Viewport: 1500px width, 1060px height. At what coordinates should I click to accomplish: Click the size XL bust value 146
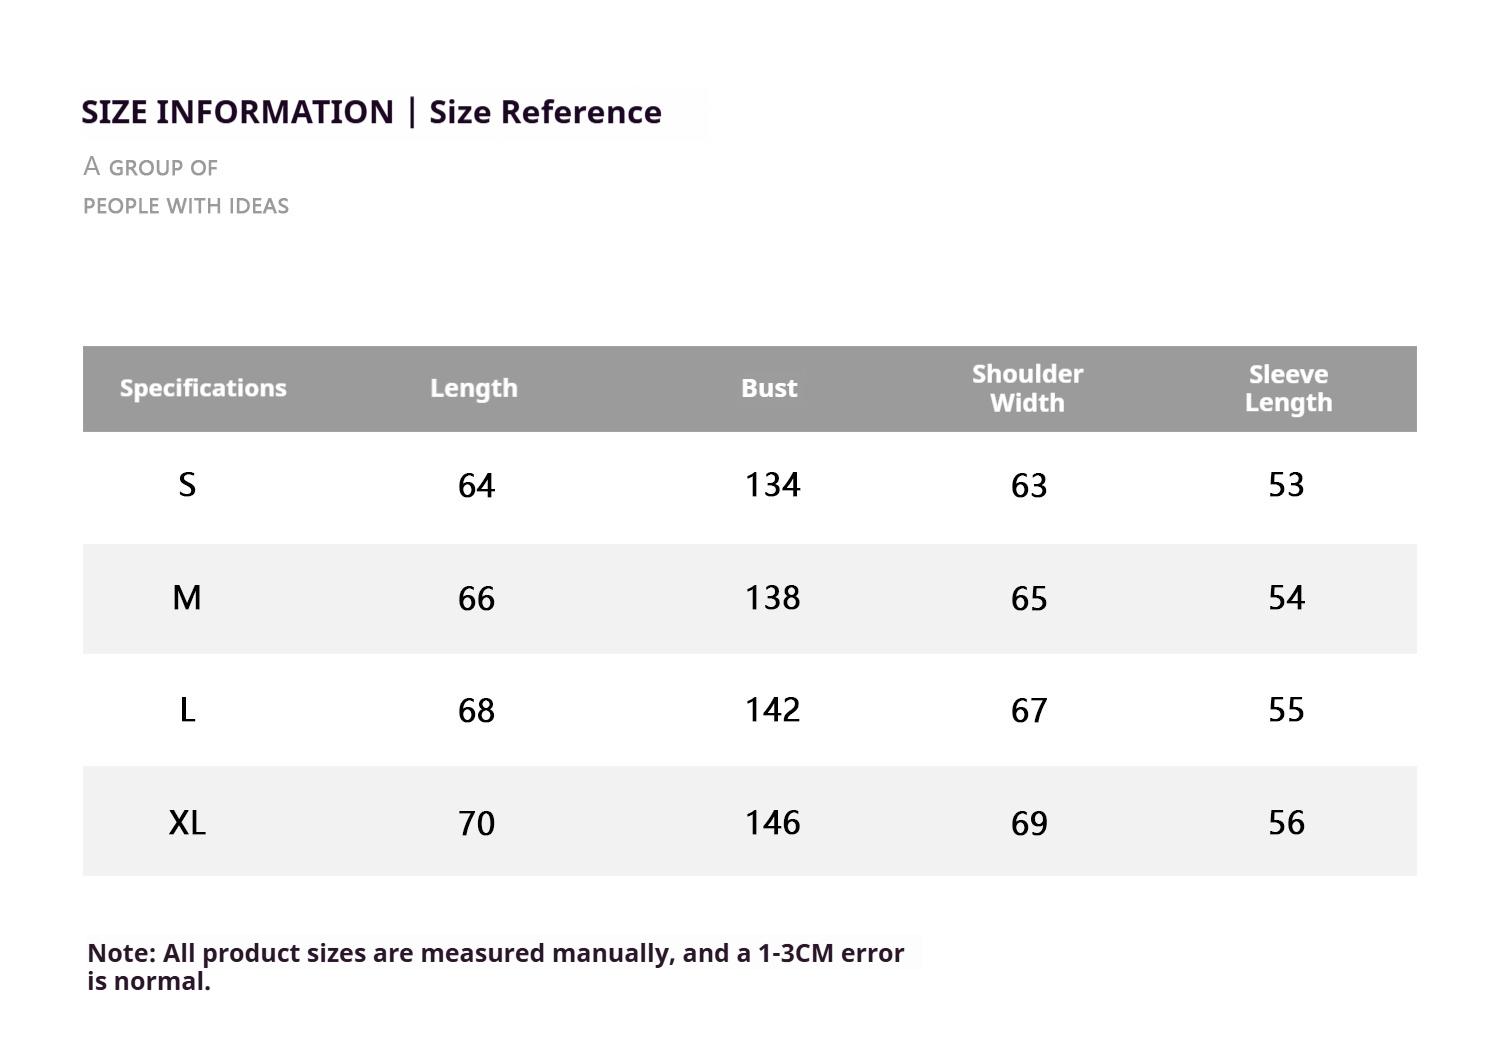pos(772,823)
